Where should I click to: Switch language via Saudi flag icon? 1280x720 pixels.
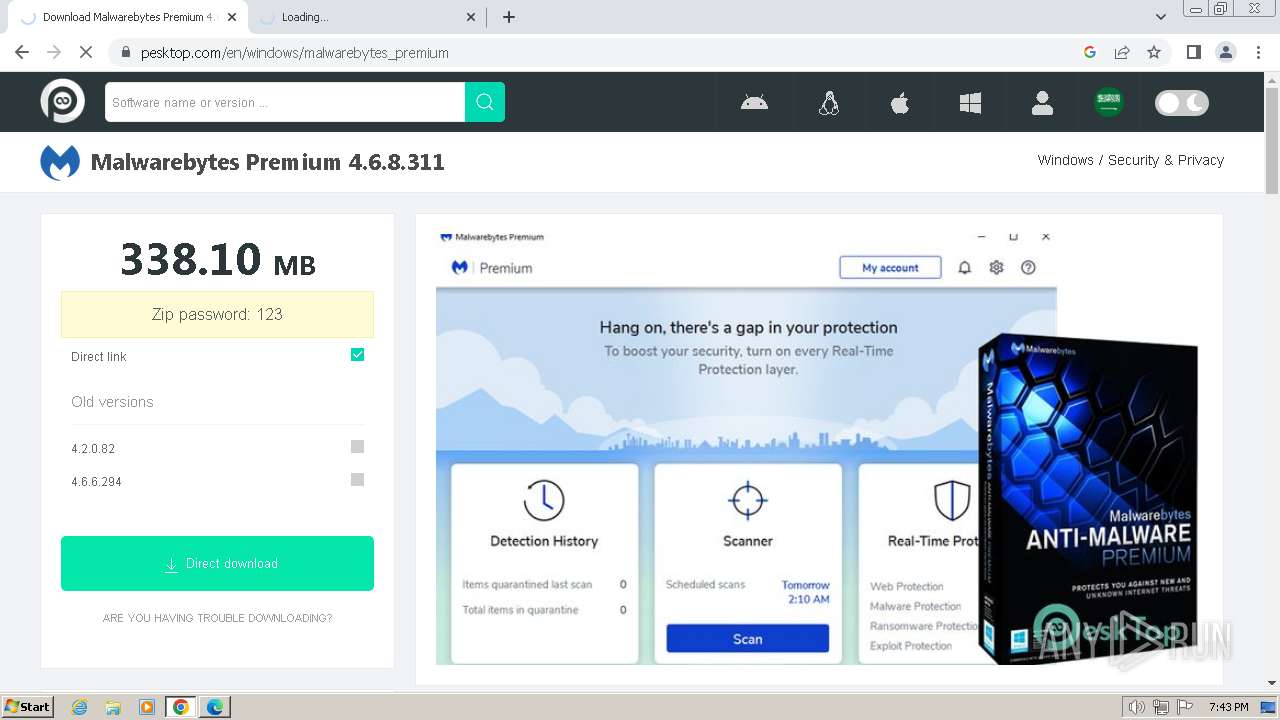[x=1108, y=102]
